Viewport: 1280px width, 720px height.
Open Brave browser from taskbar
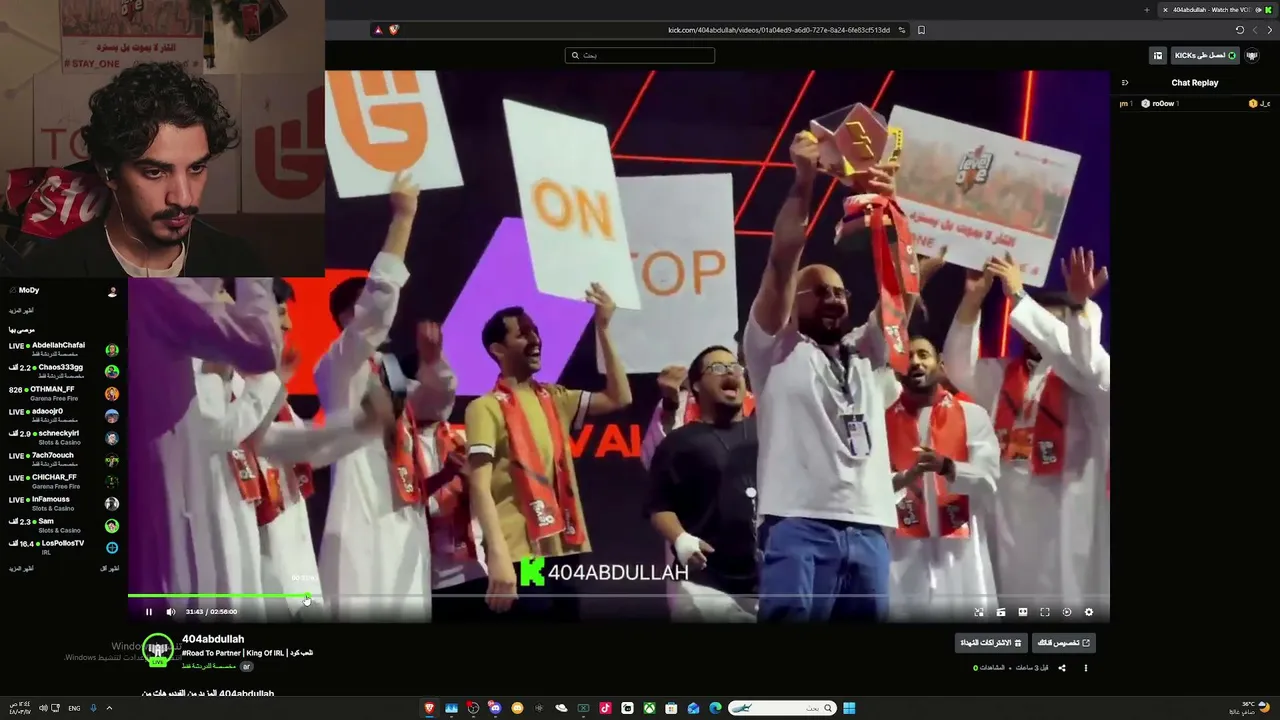[x=430, y=708]
